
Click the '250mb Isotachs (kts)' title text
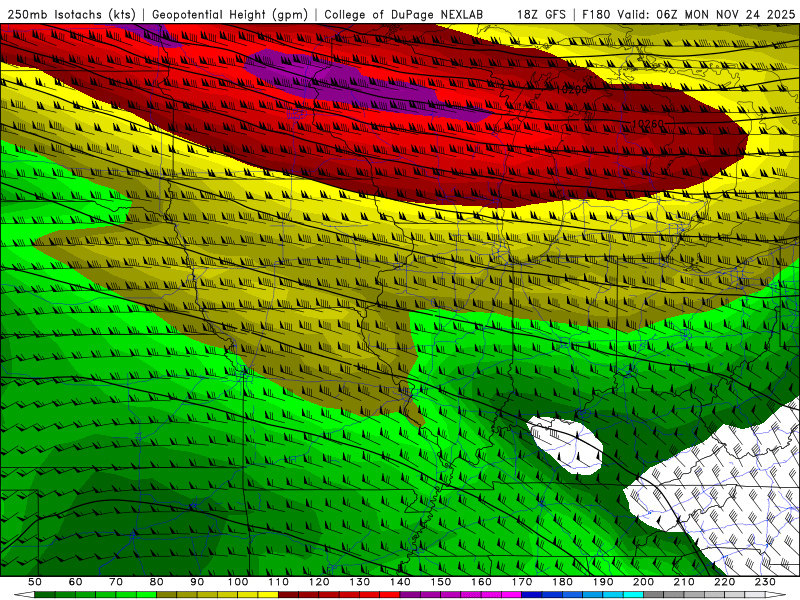click(71, 15)
